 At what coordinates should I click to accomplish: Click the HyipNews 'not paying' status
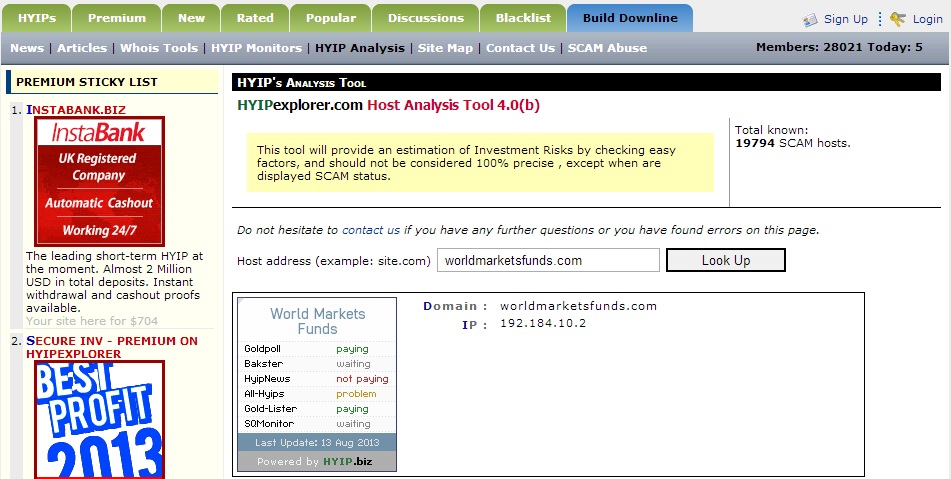pyautogui.click(x=362, y=378)
